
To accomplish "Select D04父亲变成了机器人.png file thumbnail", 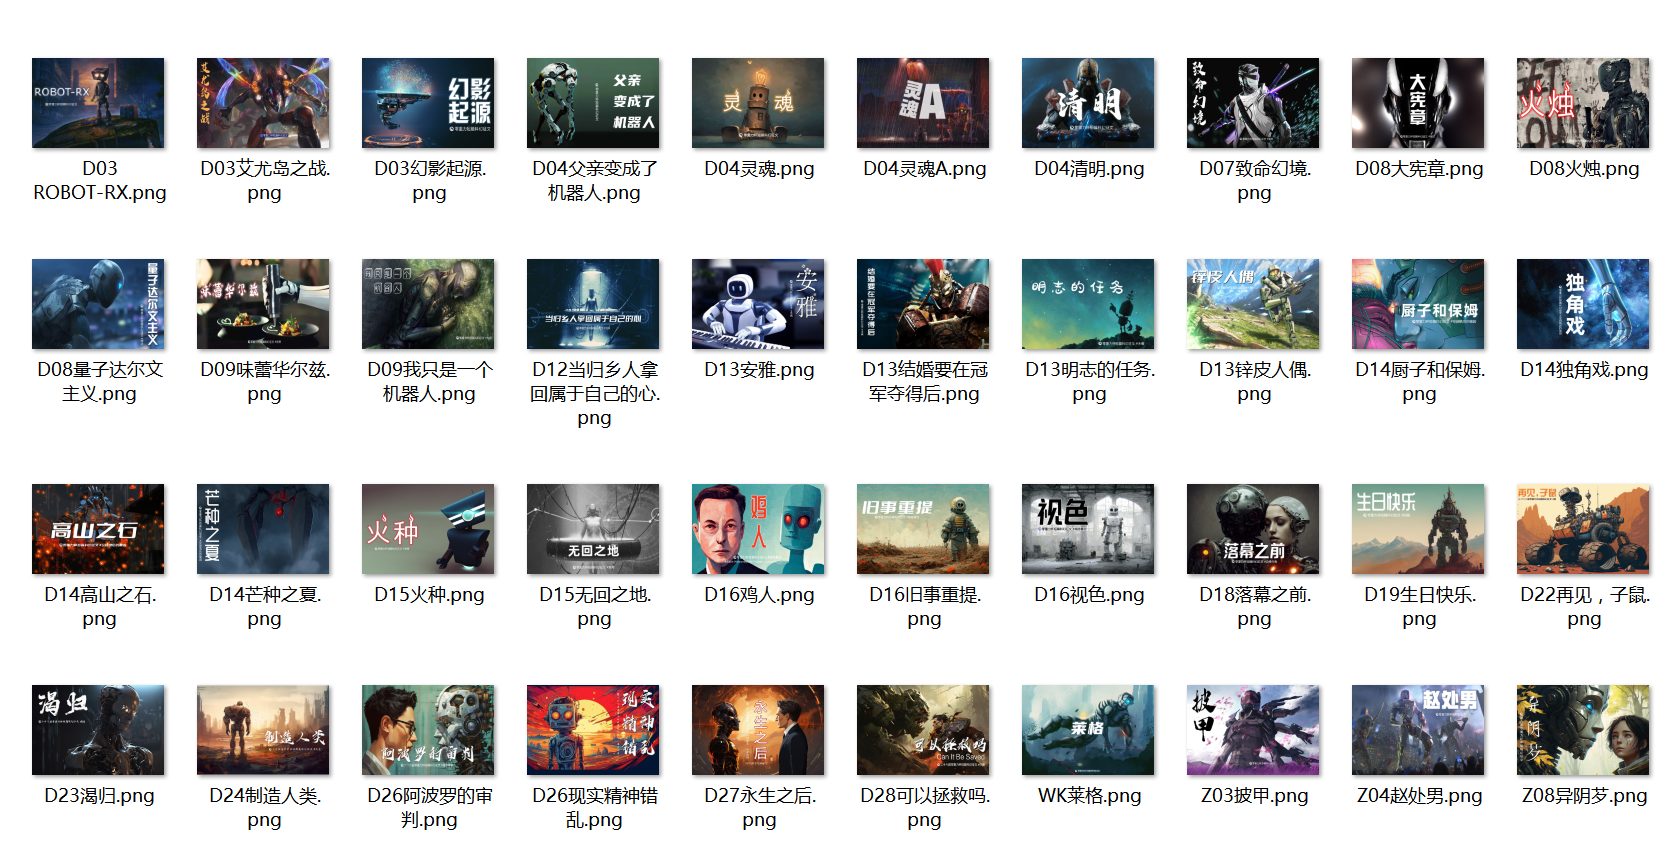I will [593, 103].
